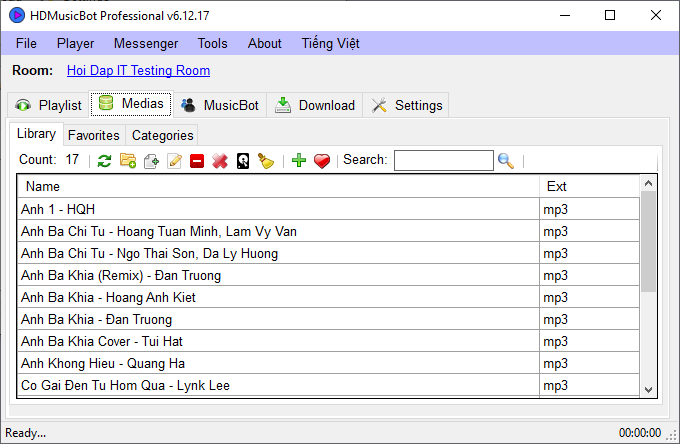Open the Download tab
The image size is (680, 444).
point(315,105)
